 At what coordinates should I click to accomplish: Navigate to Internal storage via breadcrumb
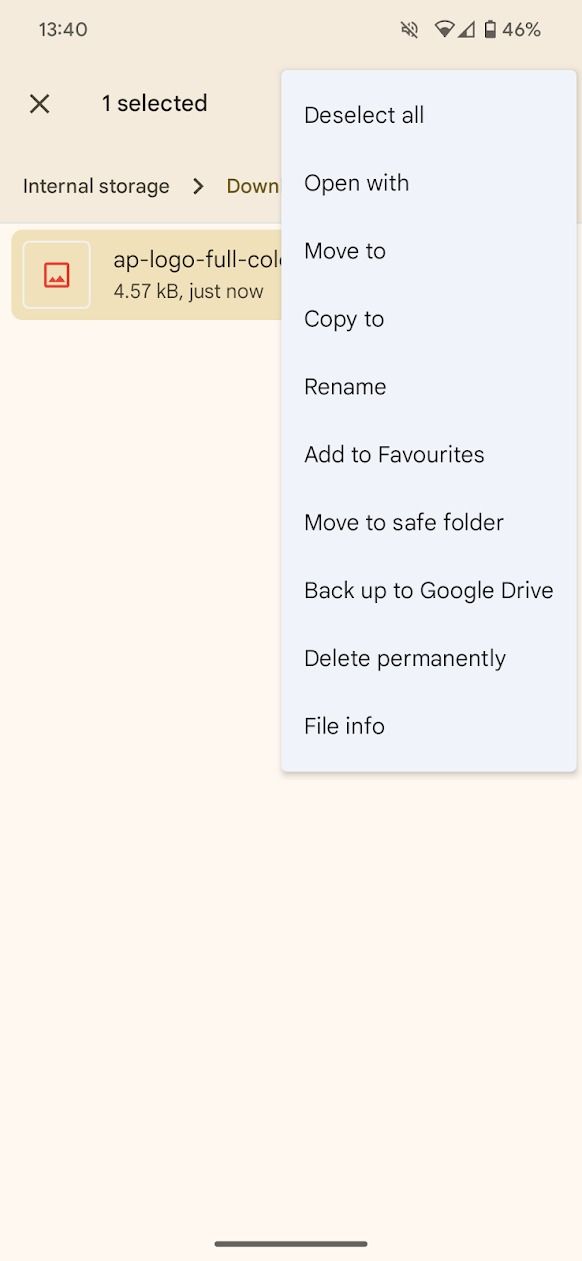[95, 186]
